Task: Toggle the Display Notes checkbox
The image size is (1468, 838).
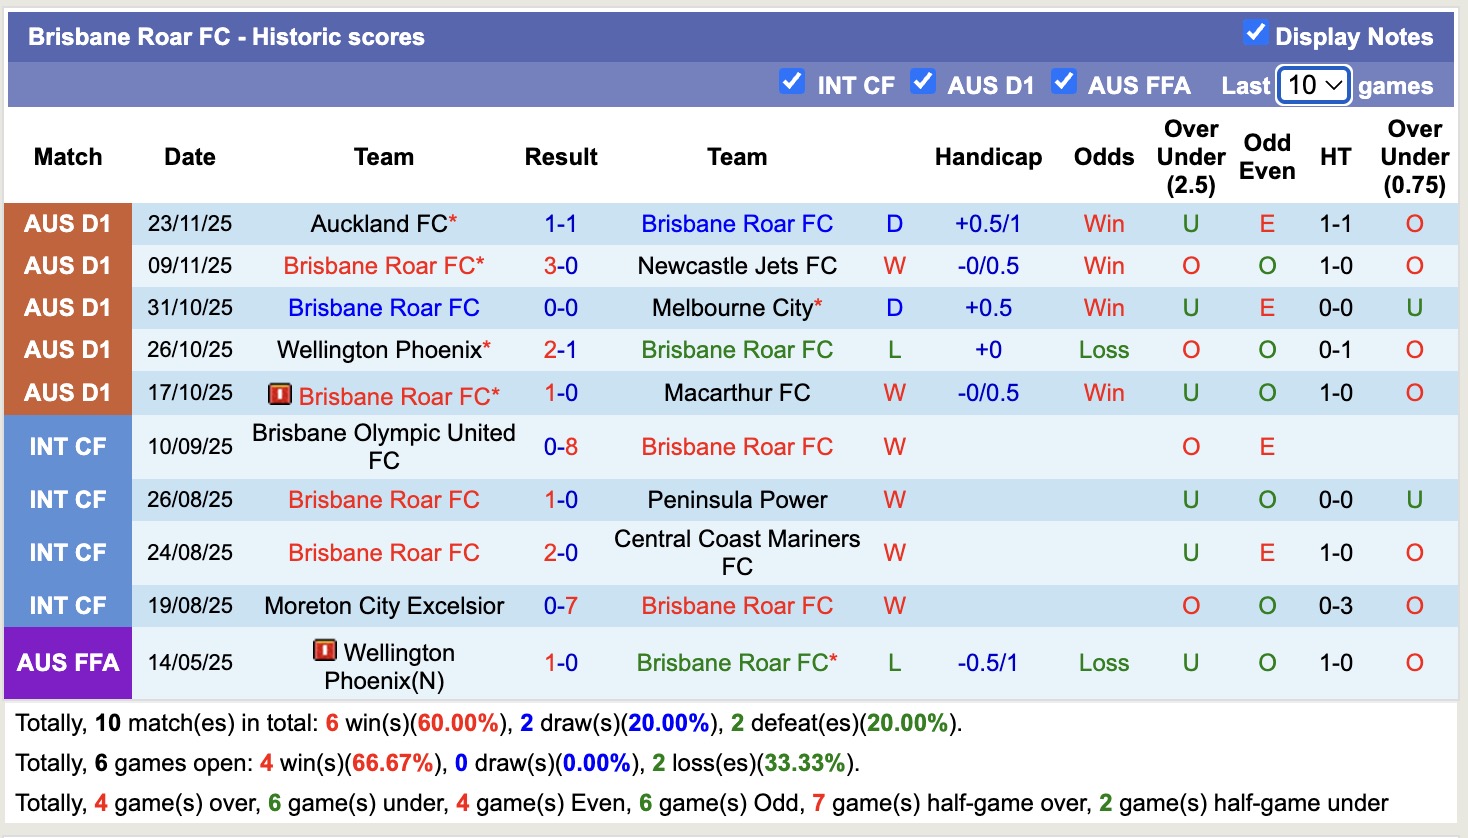Action: [1256, 32]
